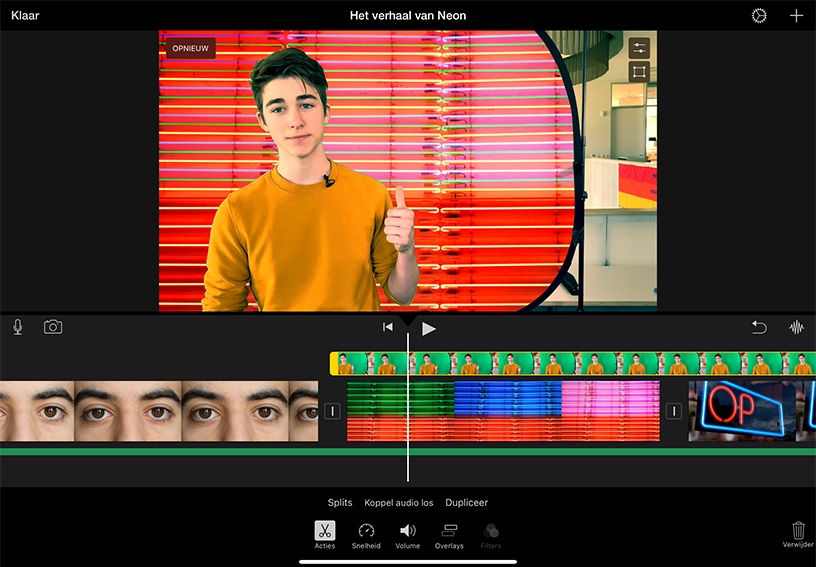
Task: Open the Overlays tab
Action: [x=449, y=536]
